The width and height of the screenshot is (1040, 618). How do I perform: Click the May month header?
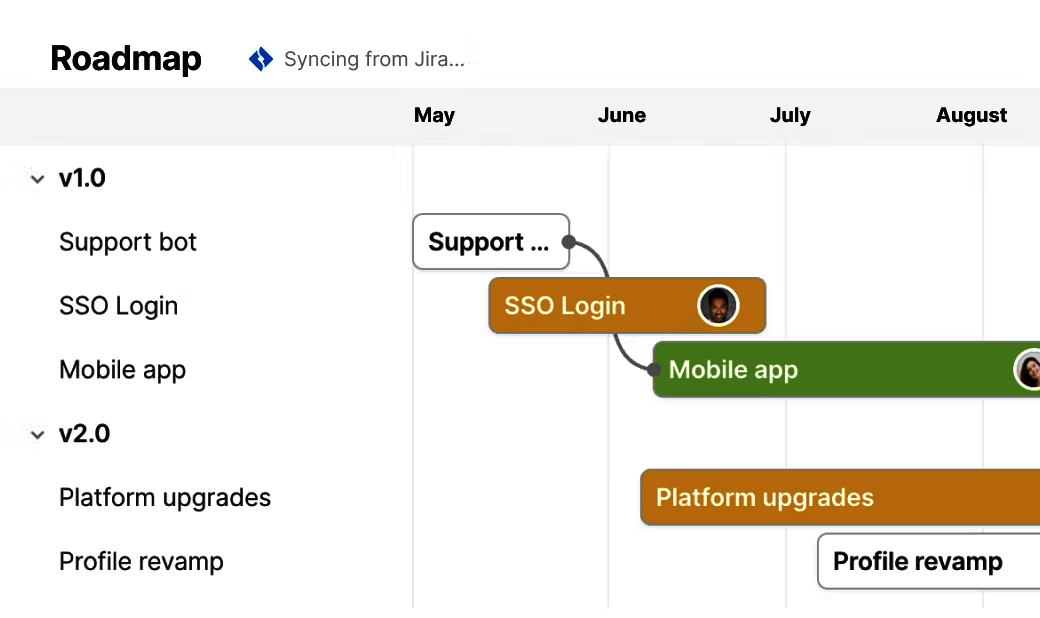[x=434, y=115]
